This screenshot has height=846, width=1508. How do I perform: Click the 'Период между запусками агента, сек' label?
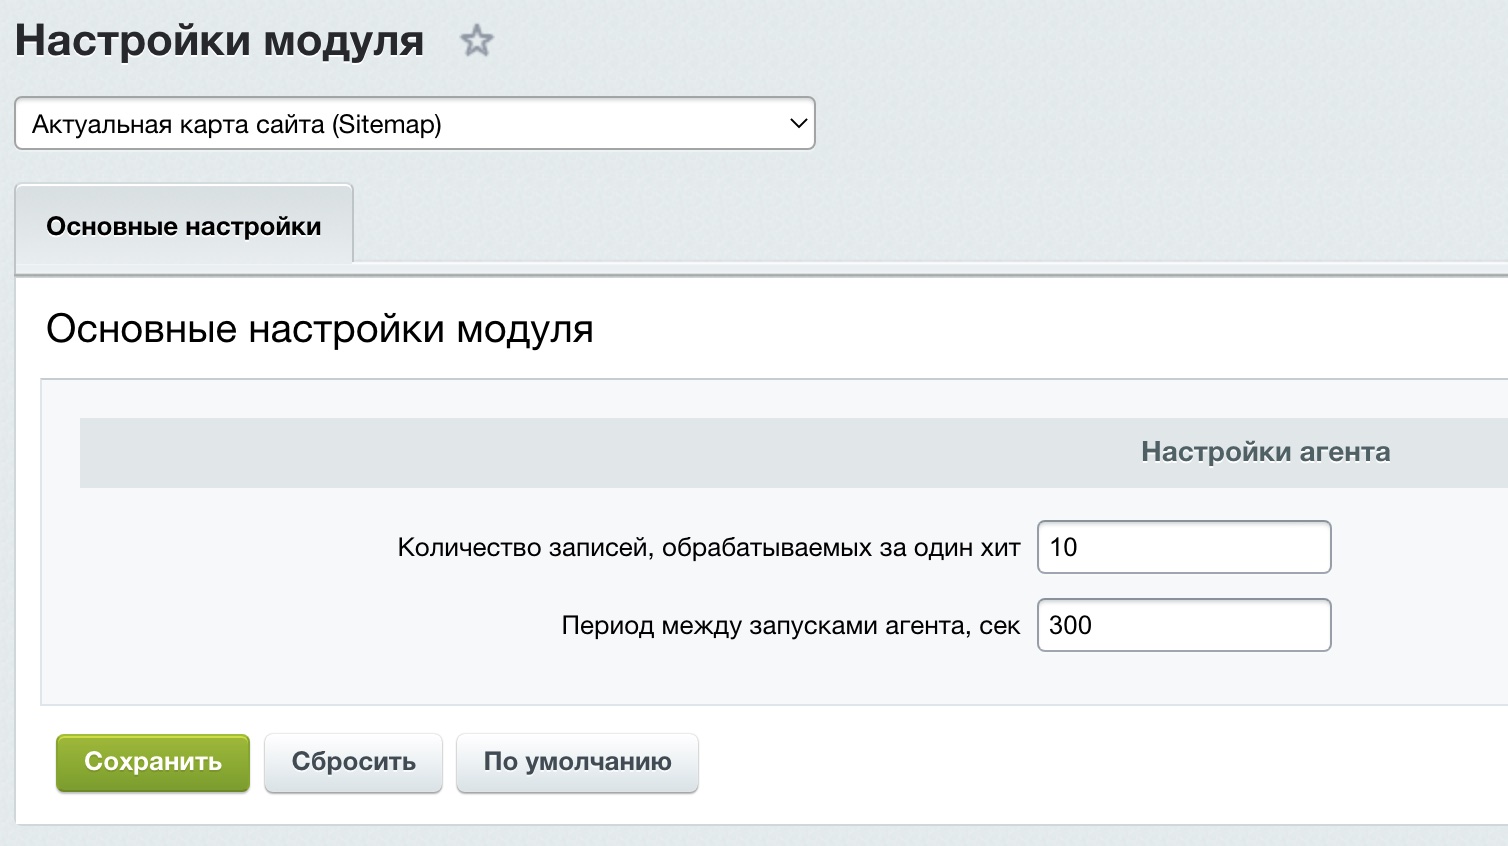pos(790,626)
